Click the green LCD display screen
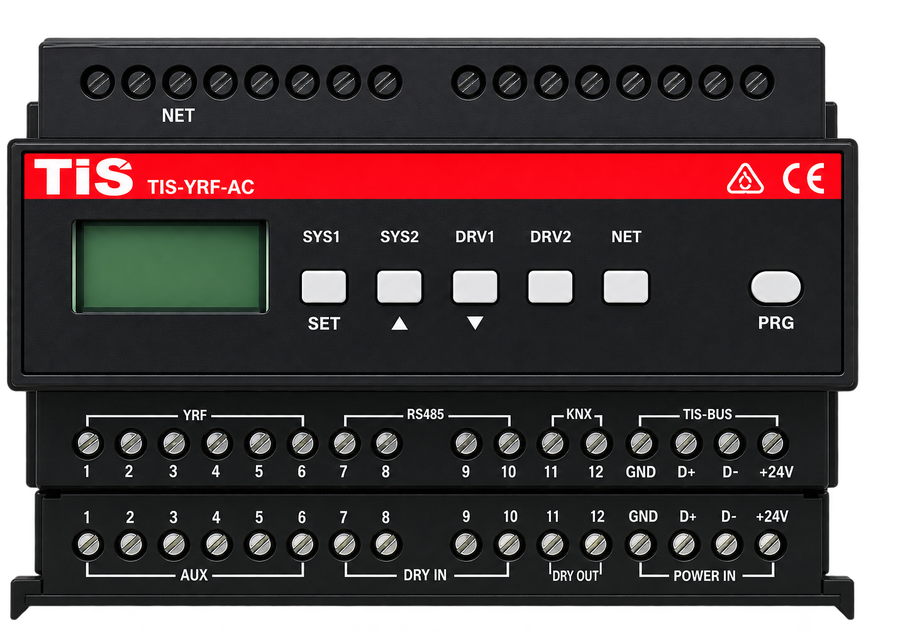Image resolution: width=900 pixels, height=643 pixels. (x=170, y=266)
